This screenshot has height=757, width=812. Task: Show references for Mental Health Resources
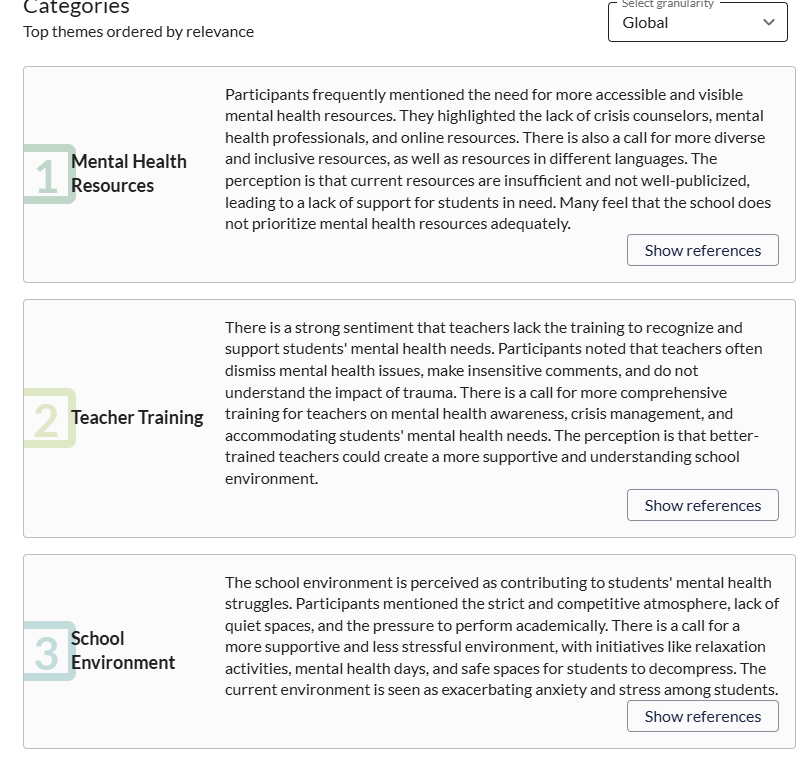702,250
